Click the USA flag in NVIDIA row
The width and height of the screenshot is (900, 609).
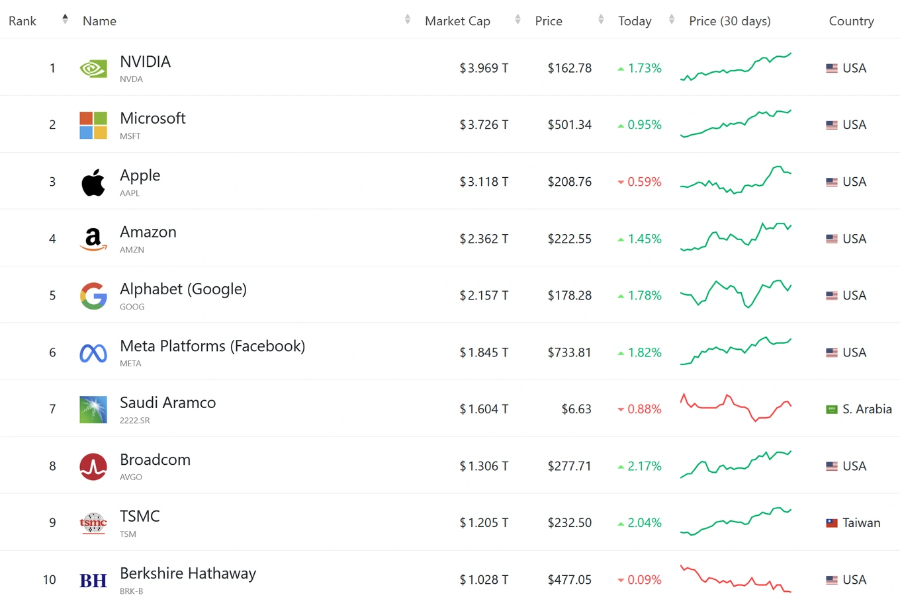(x=832, y=68)
